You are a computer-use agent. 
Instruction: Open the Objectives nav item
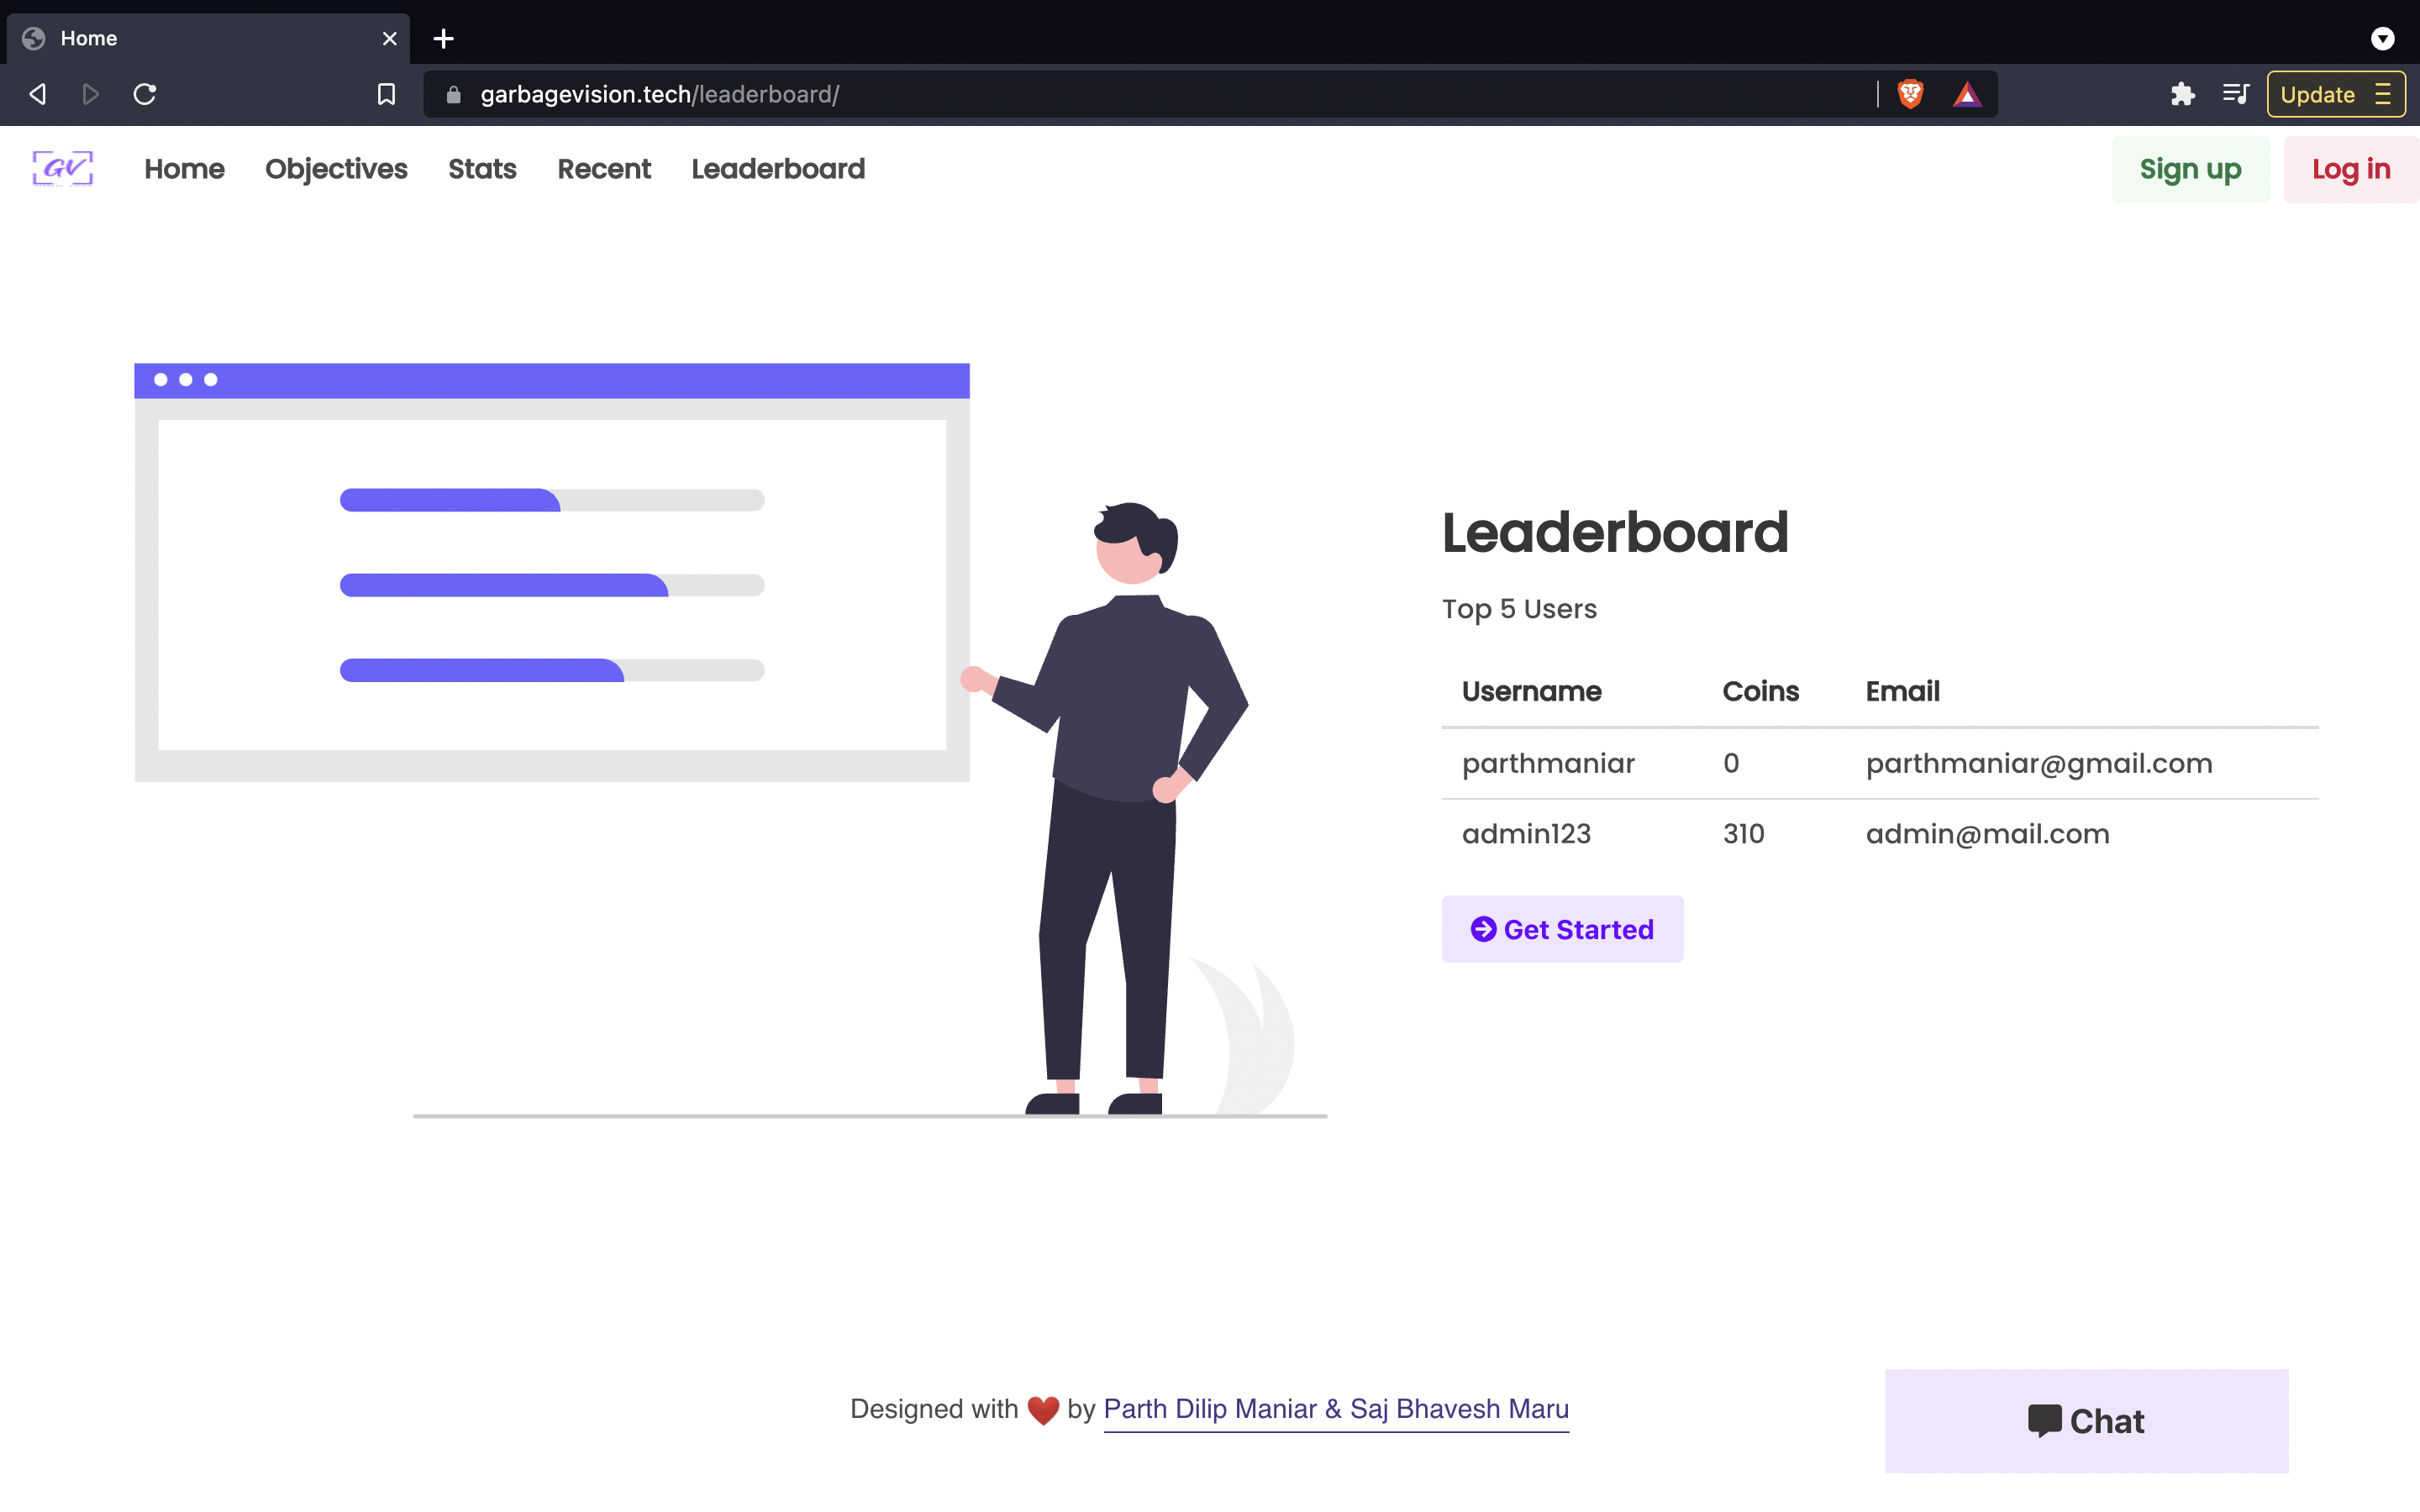336,169
